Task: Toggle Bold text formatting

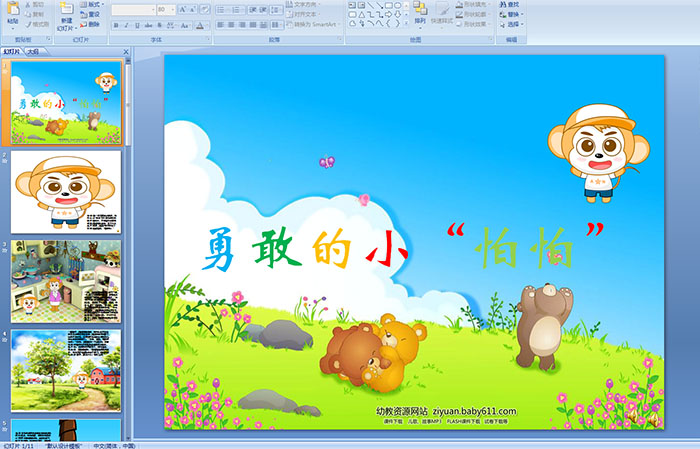Action: [x=114, y=24]
